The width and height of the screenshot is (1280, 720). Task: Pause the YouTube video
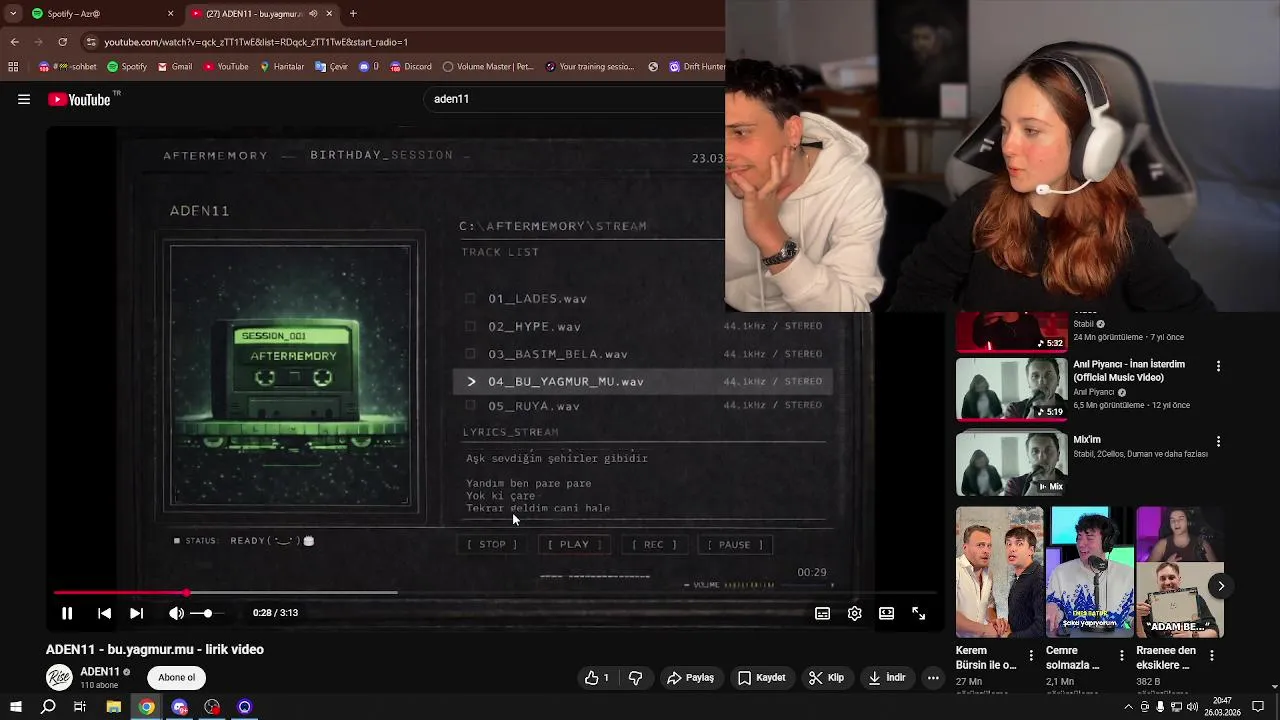point(67,613)
